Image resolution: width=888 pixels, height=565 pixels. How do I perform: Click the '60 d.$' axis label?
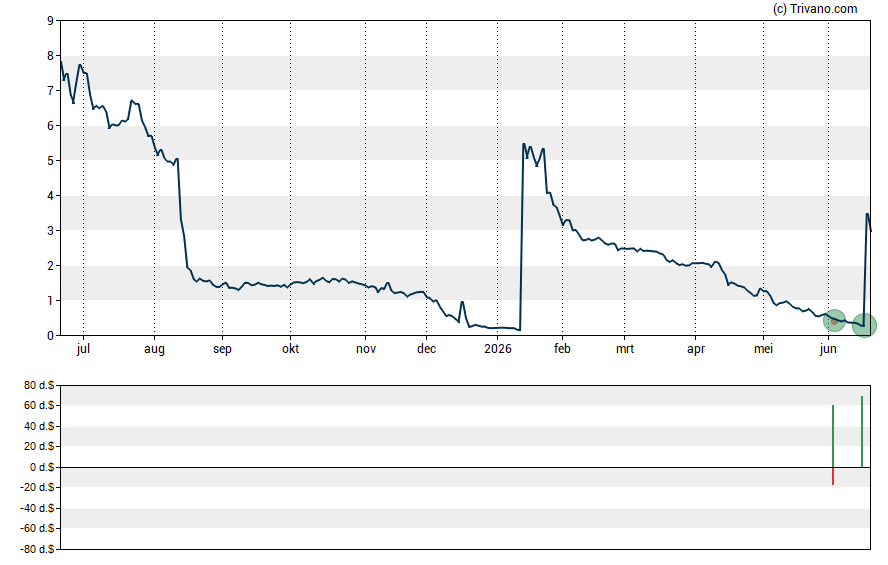pos(39,405)
